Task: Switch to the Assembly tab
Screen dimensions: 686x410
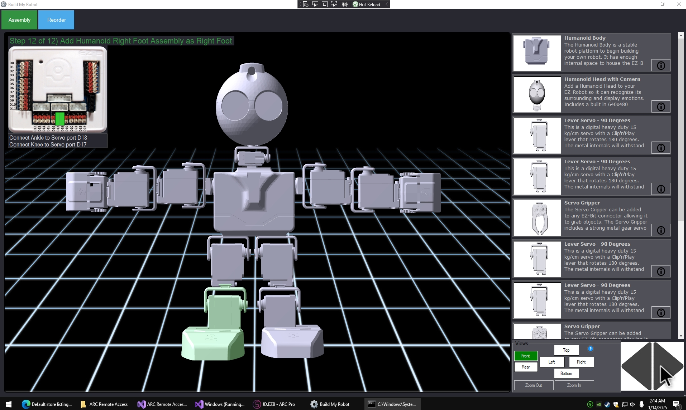Action: (19, 20)
